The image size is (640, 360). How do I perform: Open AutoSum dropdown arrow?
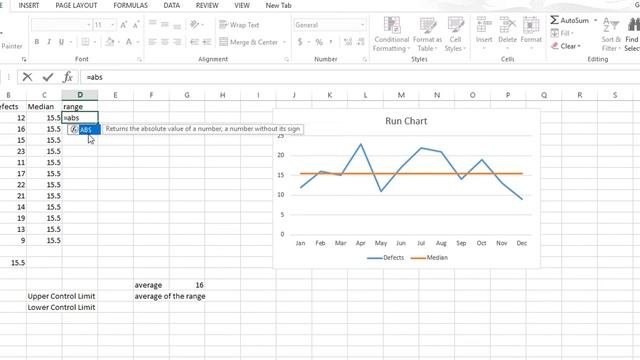596,20
